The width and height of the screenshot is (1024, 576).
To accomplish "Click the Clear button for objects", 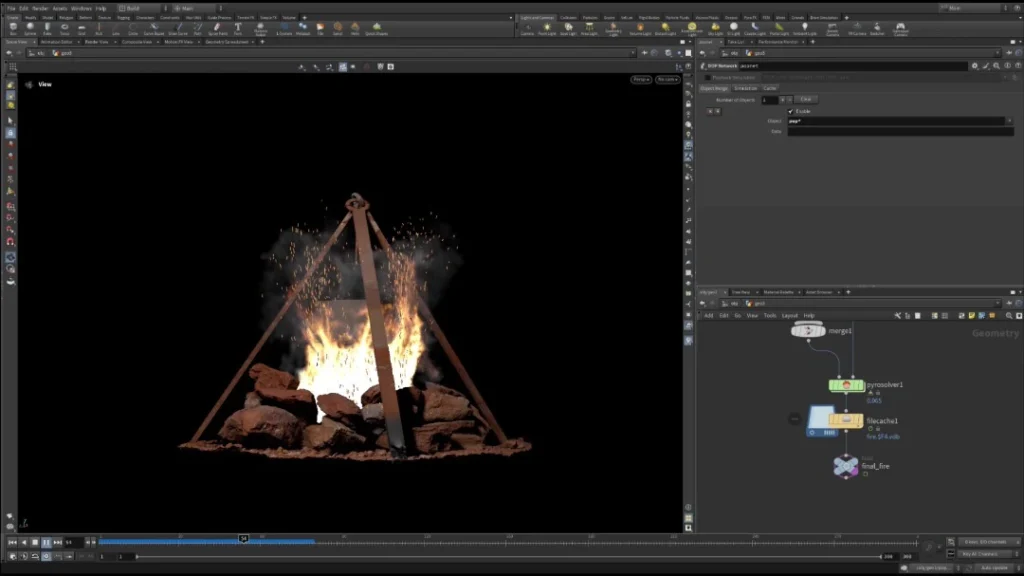I will coord(806,99).
